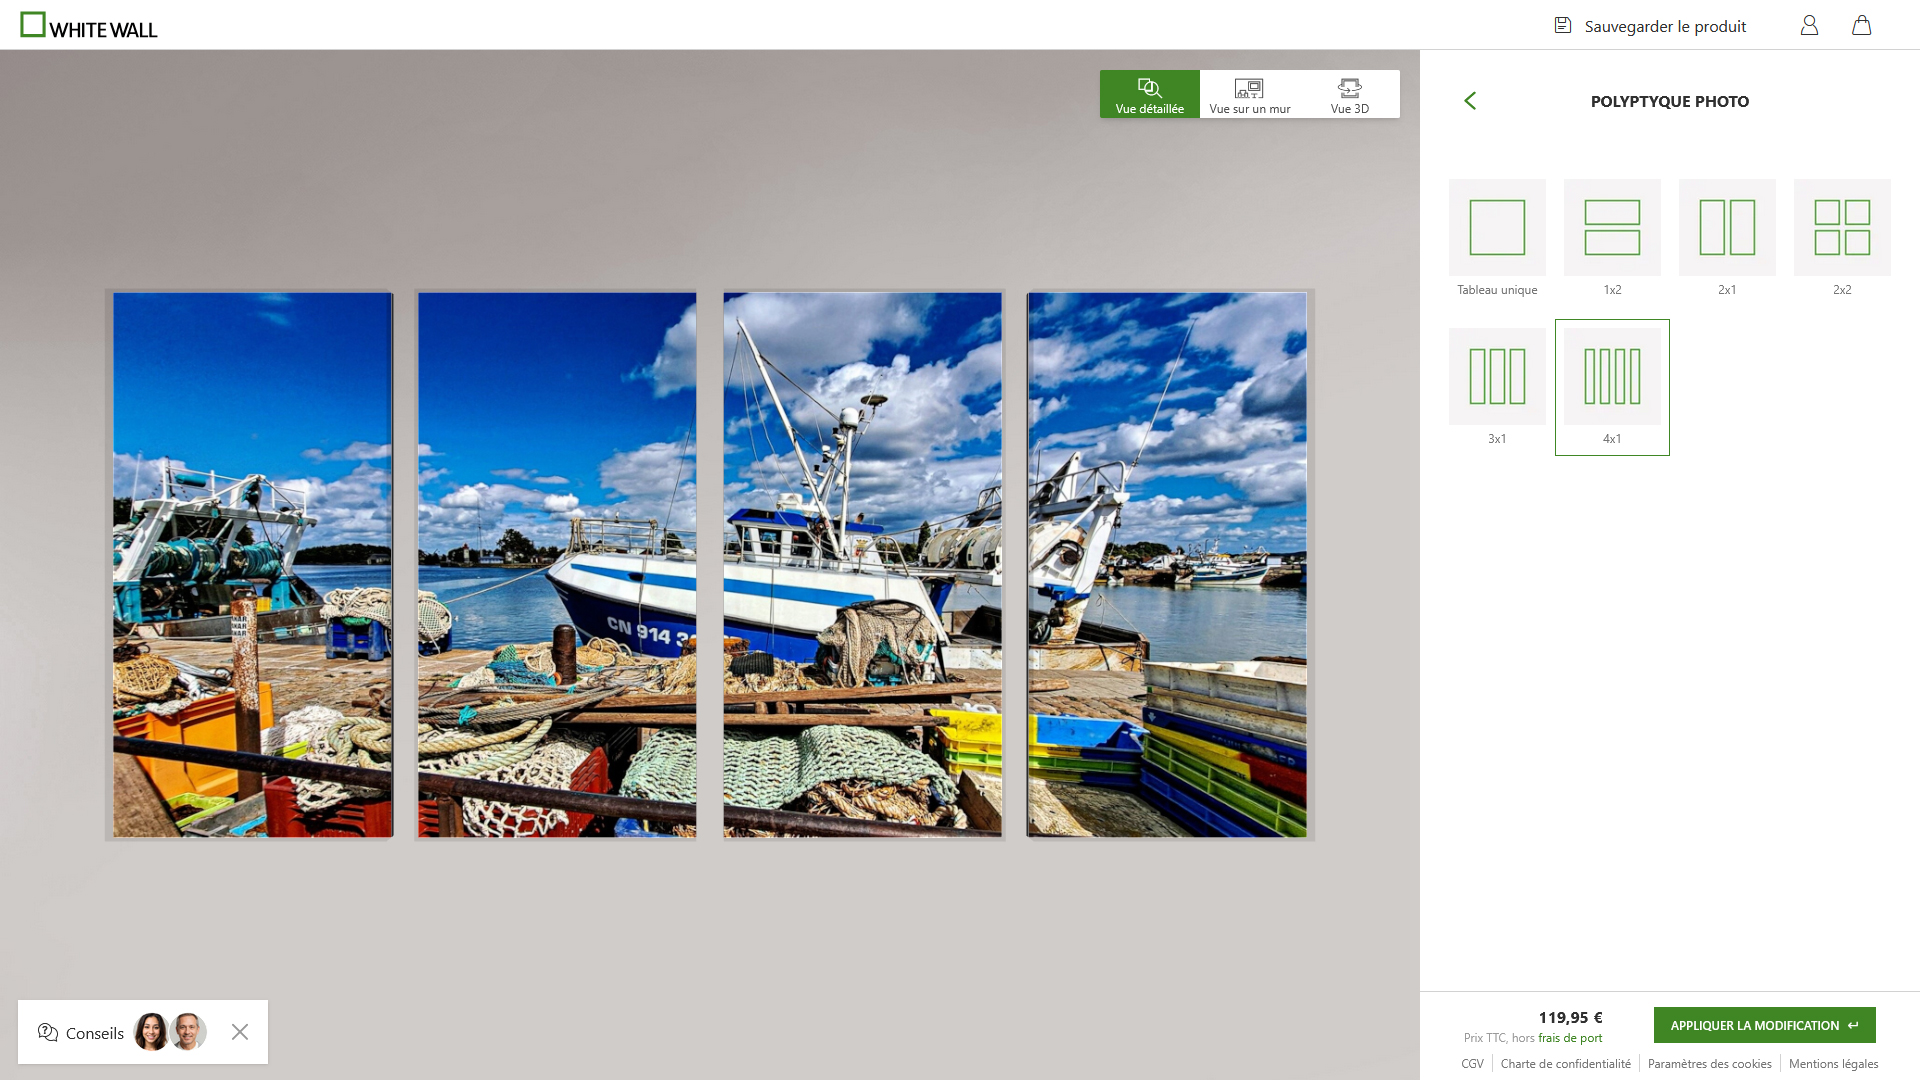Close the Conseils chat widget
This screenshot has width=1920, height=1080.
pyautogui.click(x=240, y=1032)
